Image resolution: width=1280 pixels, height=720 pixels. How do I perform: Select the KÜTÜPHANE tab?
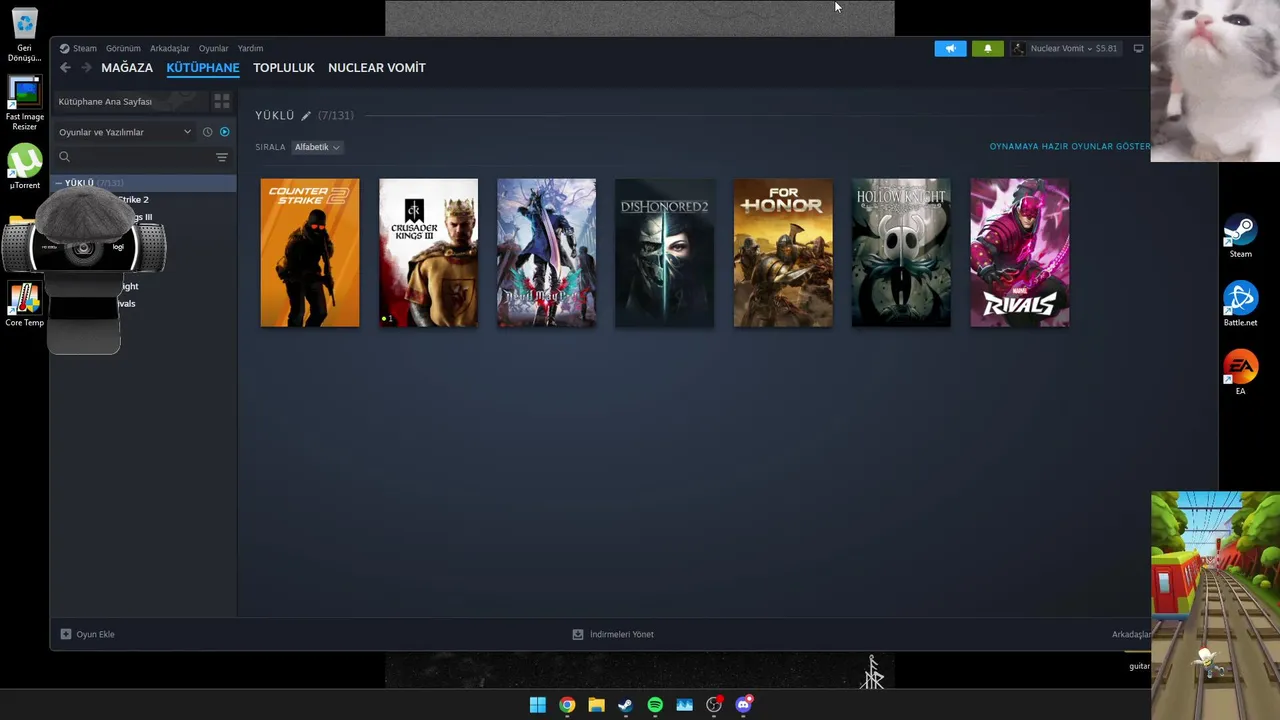[x=203, y=67]
